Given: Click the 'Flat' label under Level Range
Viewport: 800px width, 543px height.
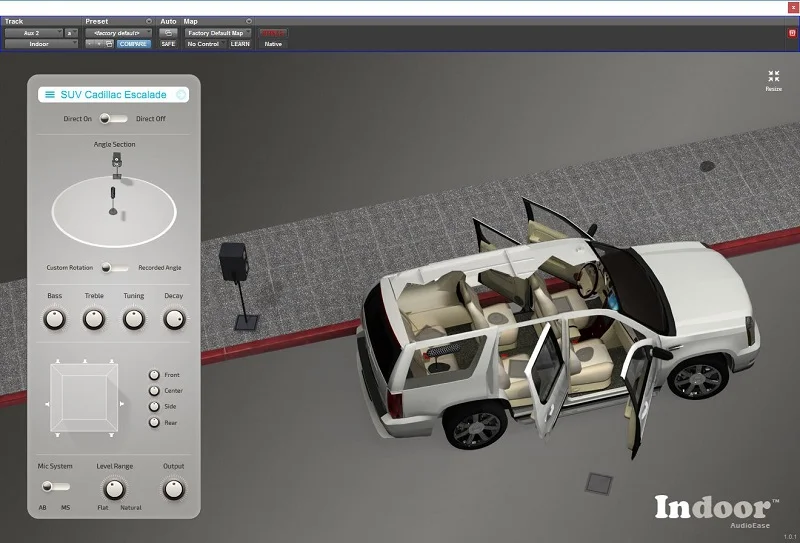Looking at the screenshot, I should (103, 508).
